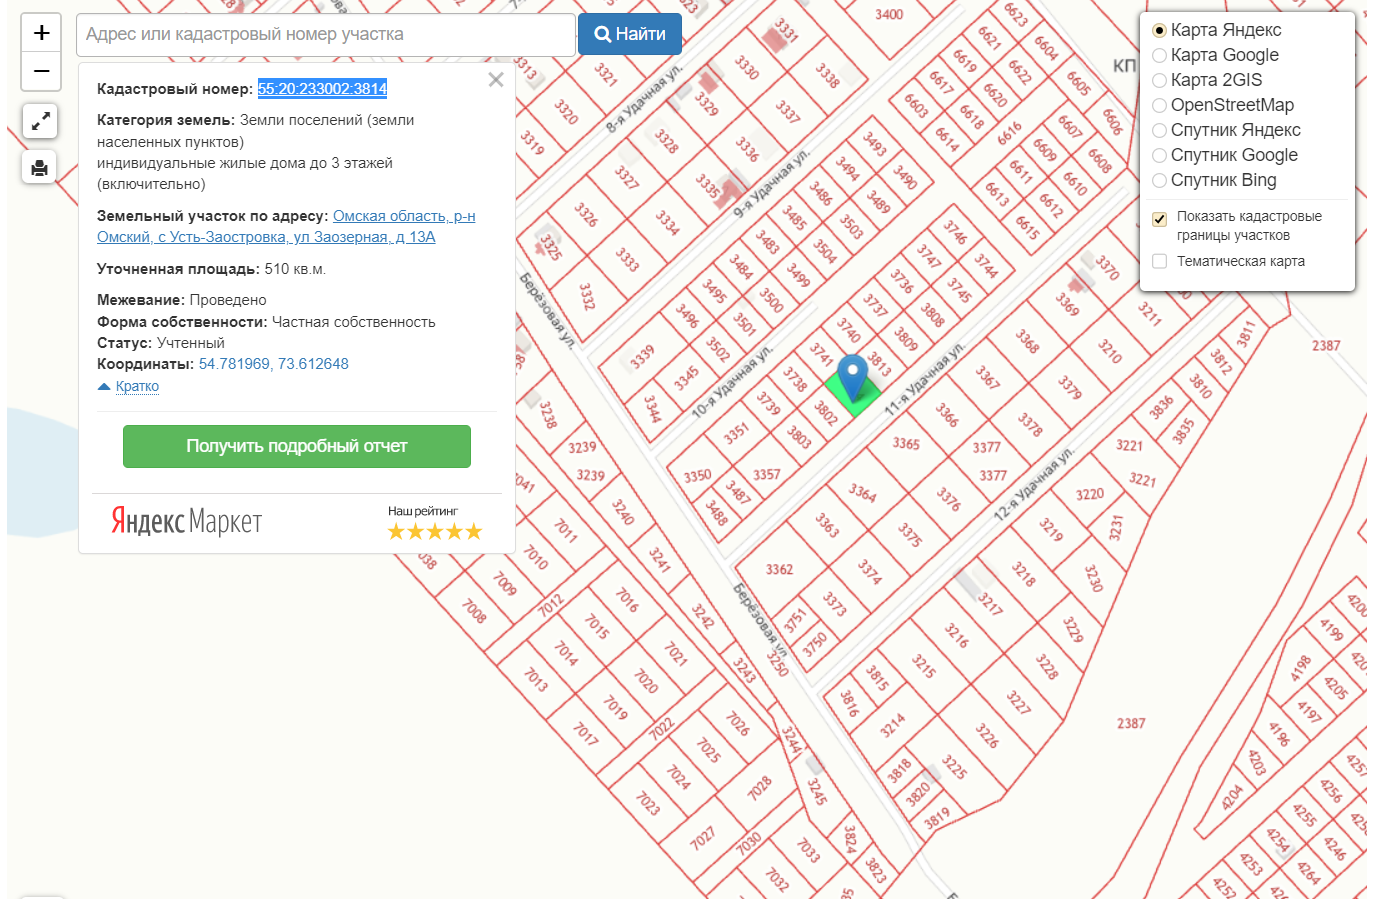Screen dimensions: 1378x899
Task: Click parcel 3351 on the map
Action: coord(736,432)
